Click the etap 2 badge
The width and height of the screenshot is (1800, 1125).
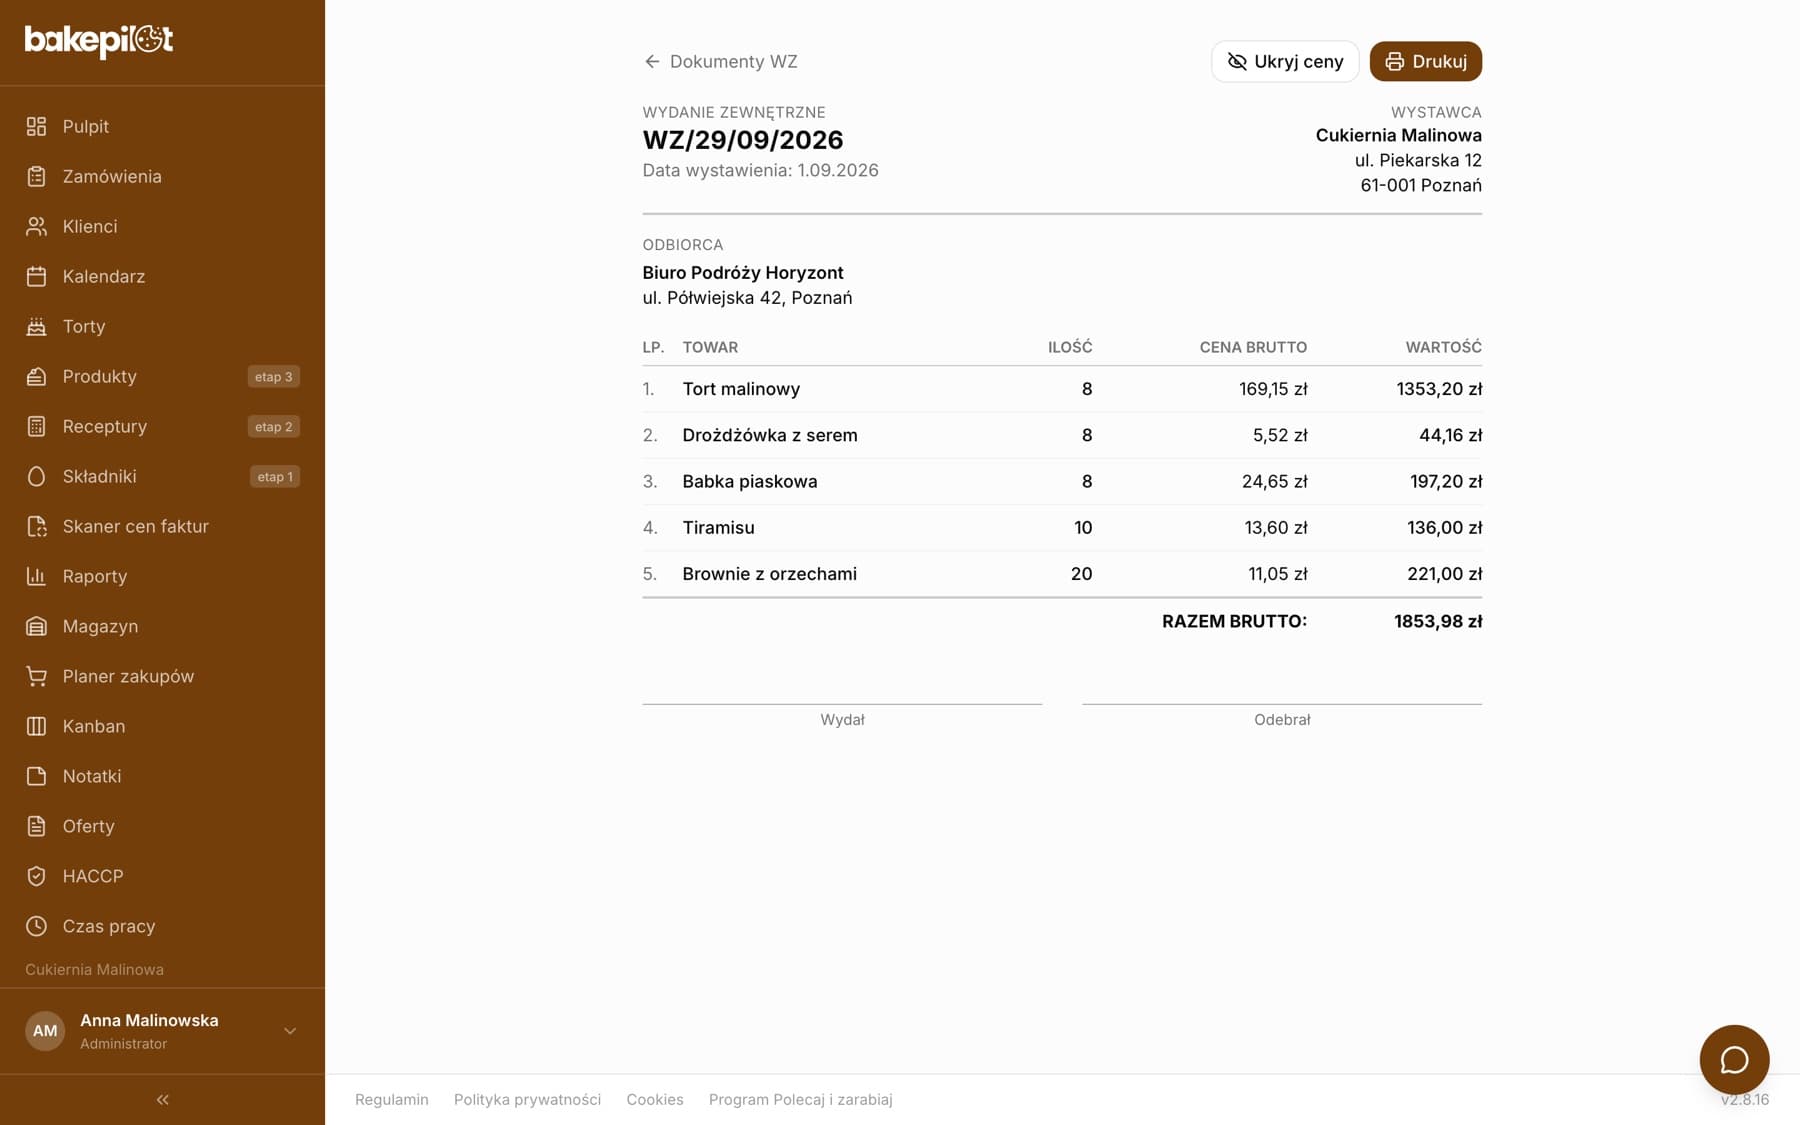point(274,426)
